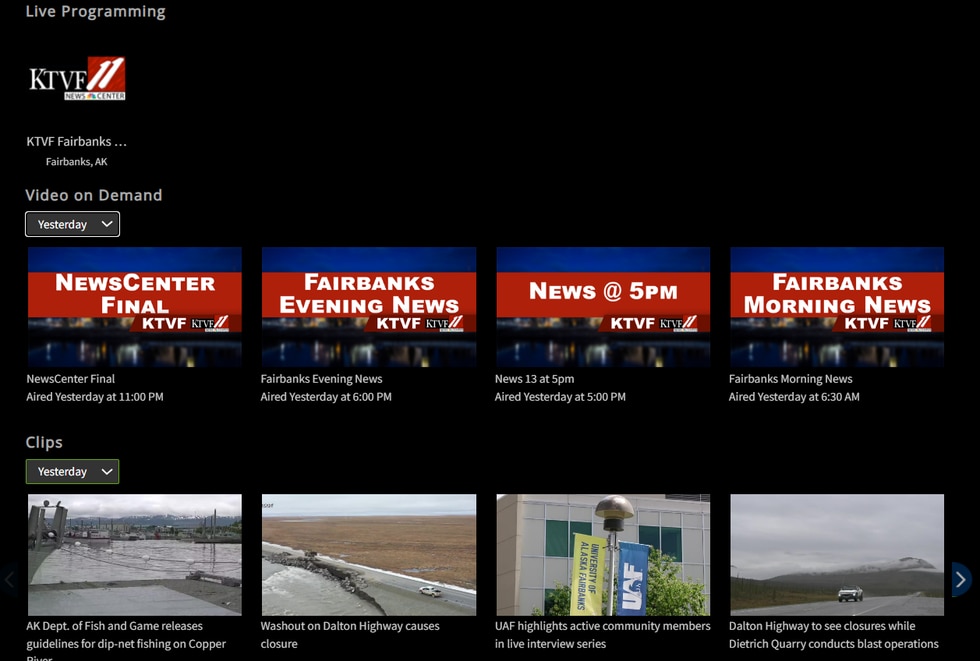Play the Fairbanks Evening News episode
Screen dimensions: 980x661
tap(368, 306)
